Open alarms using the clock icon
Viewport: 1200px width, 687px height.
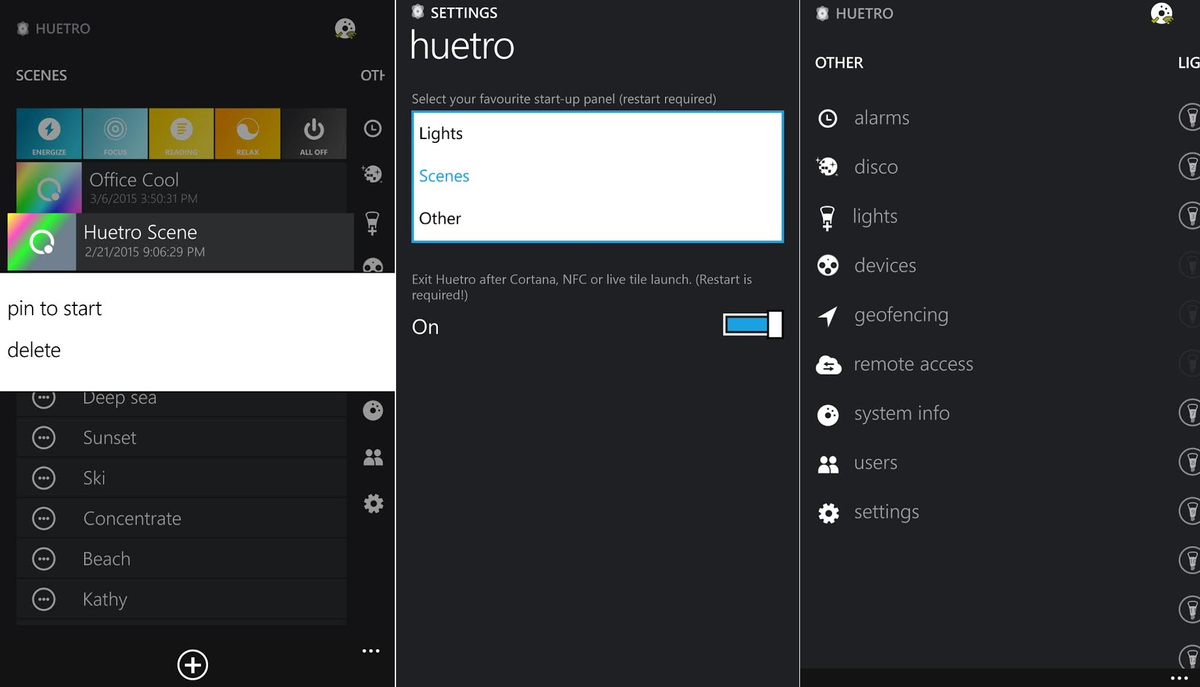[x=828, y=117]
